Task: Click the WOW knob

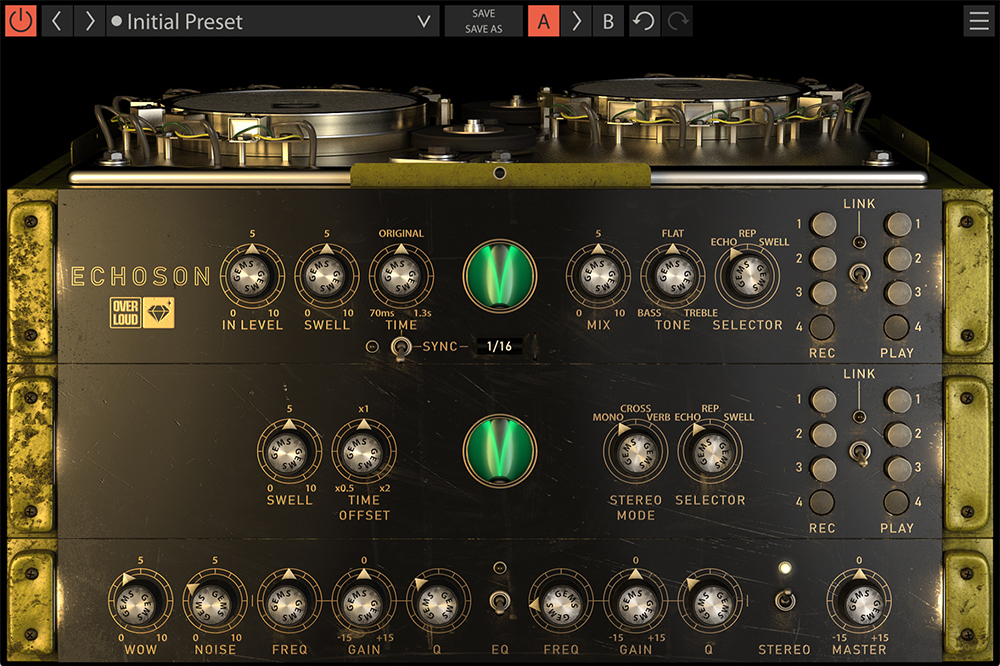Action: point(140,602)
